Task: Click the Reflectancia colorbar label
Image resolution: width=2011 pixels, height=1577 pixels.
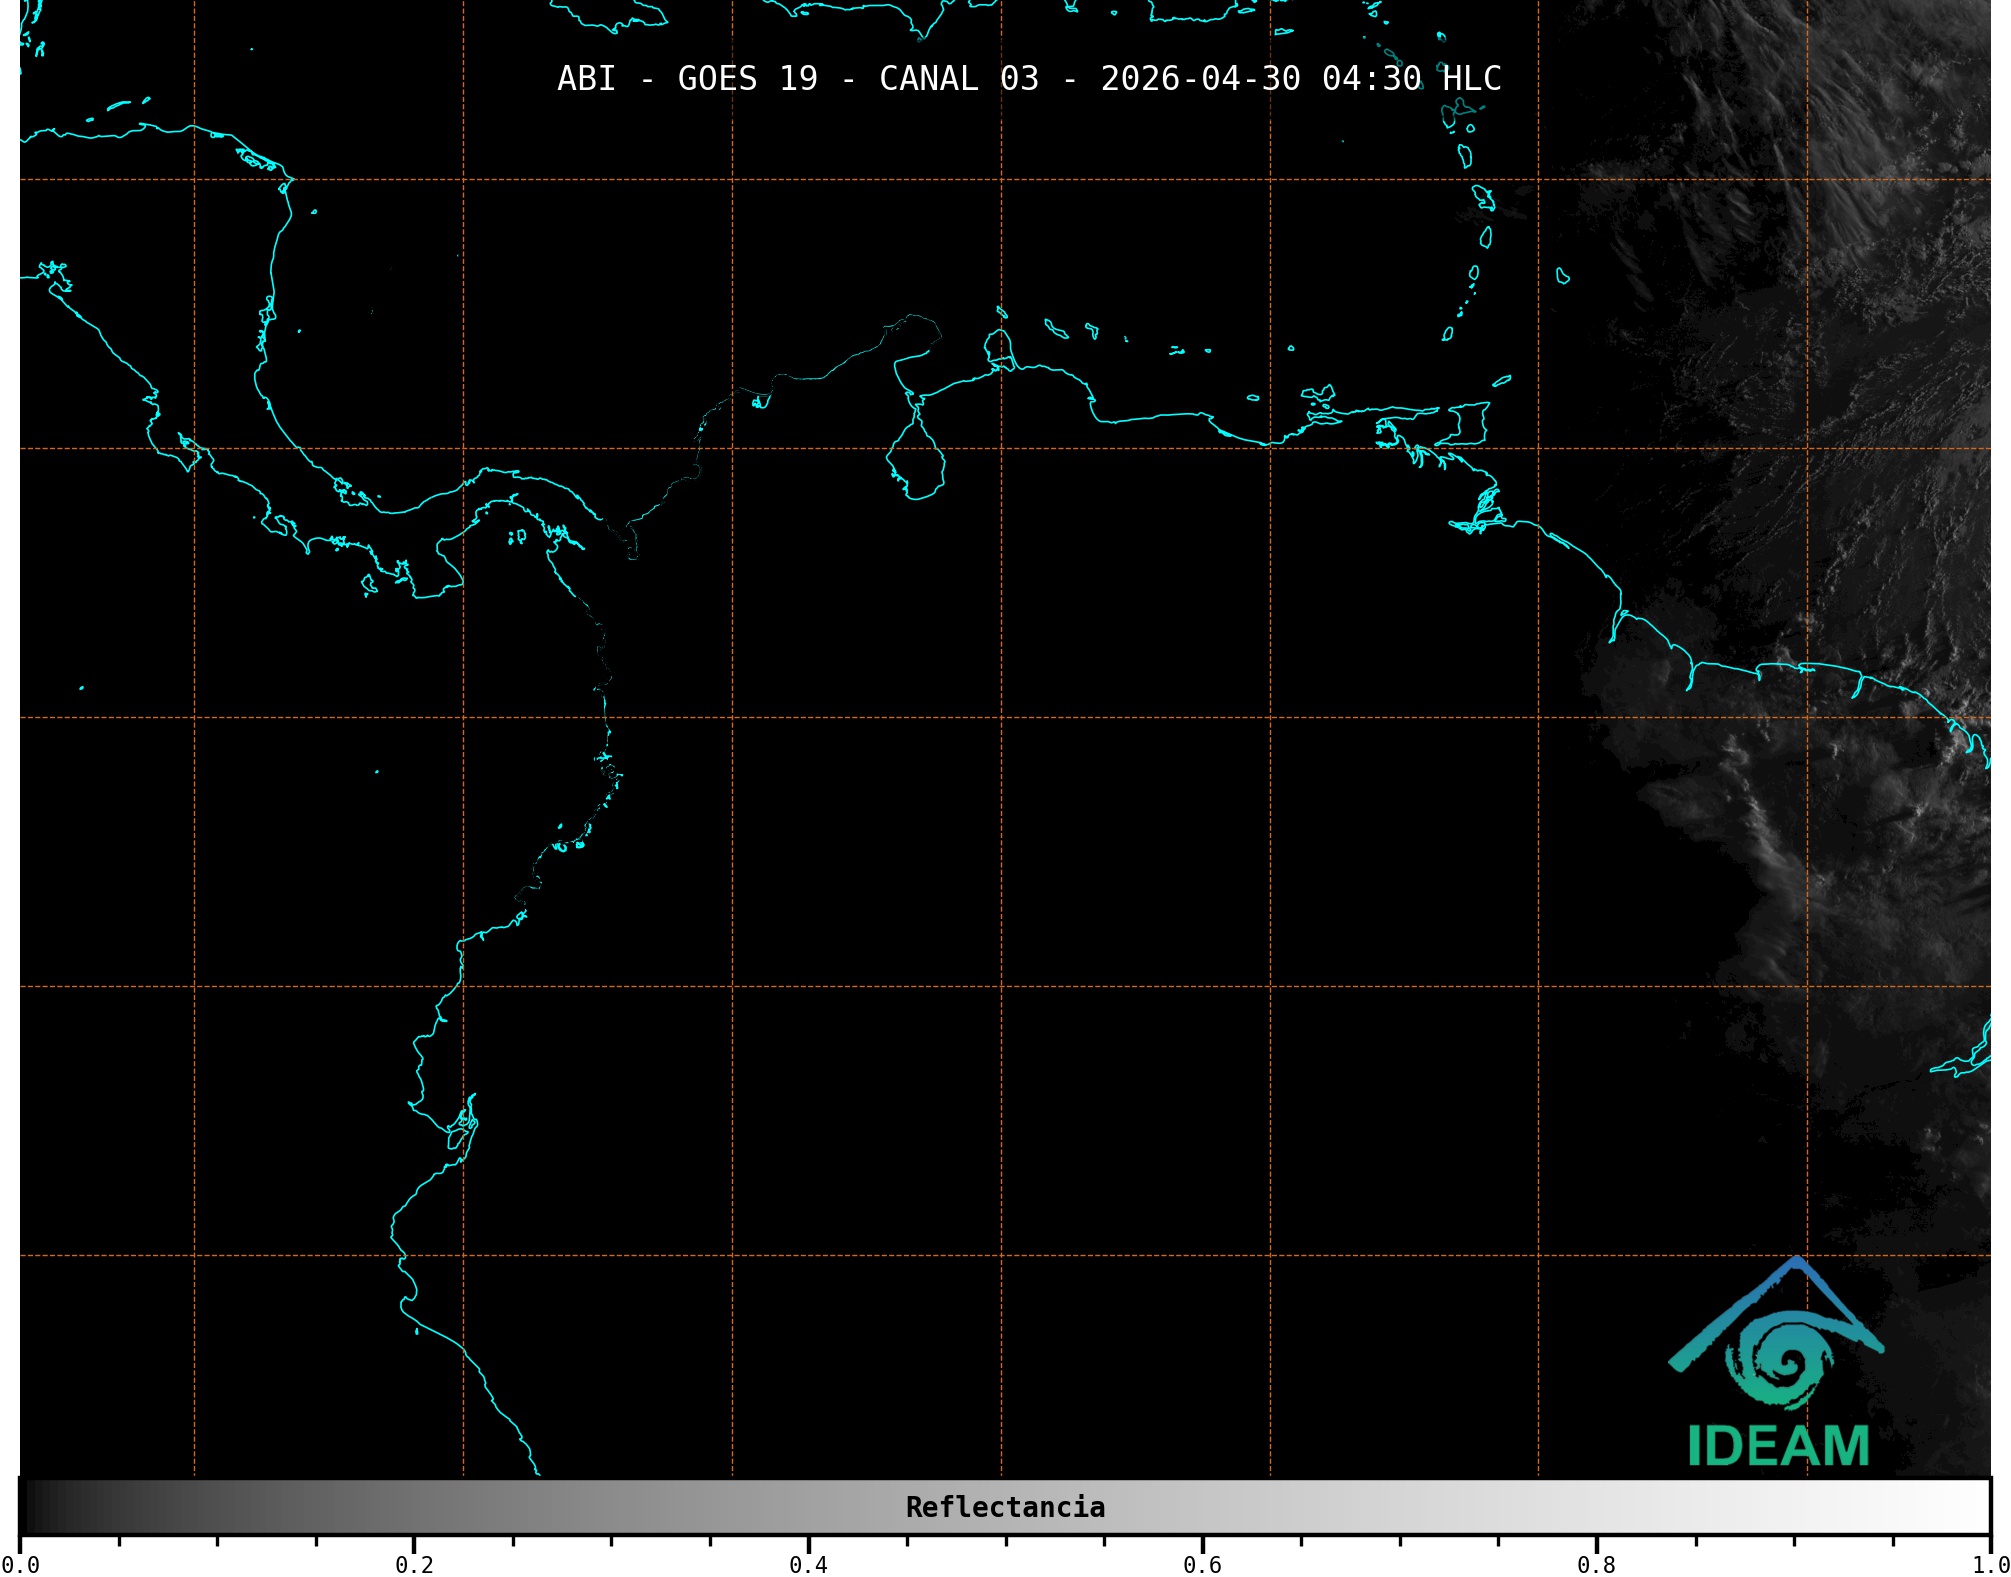Action: tap(1005, 1507)
